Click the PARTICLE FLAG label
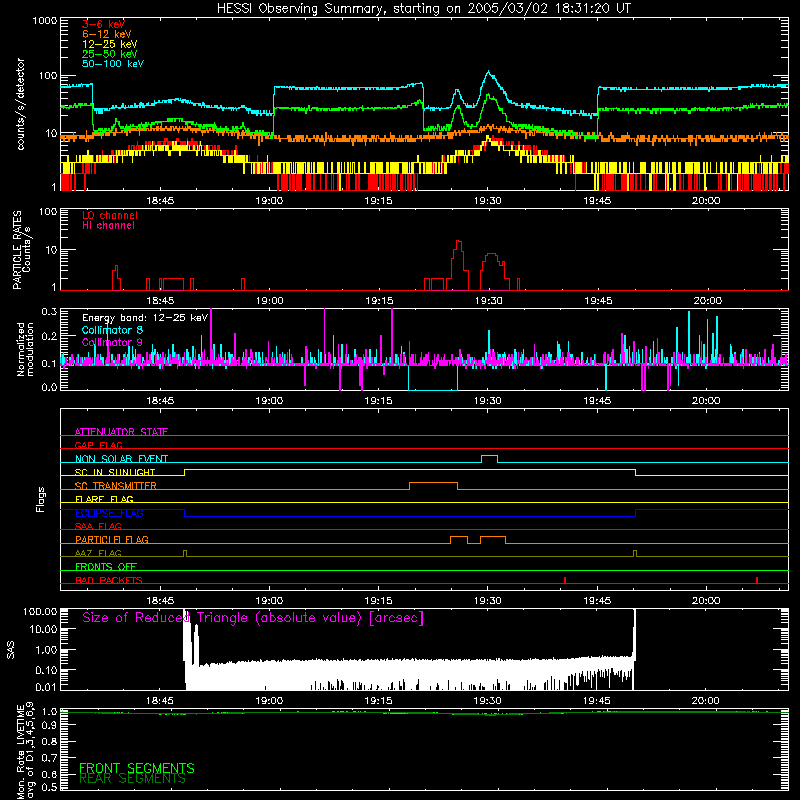The width and height of the screenshot is (800, 800). pos(112,539)
